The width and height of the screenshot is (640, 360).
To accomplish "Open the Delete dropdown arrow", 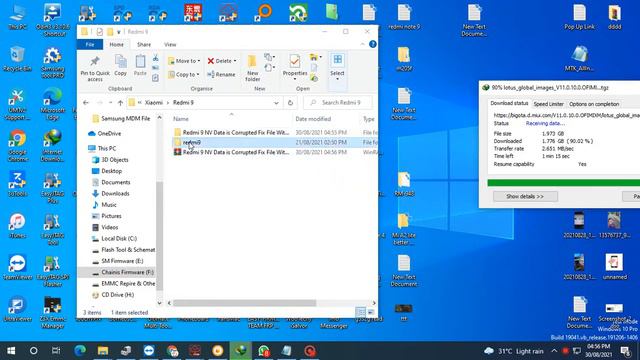I will point(235,61).
